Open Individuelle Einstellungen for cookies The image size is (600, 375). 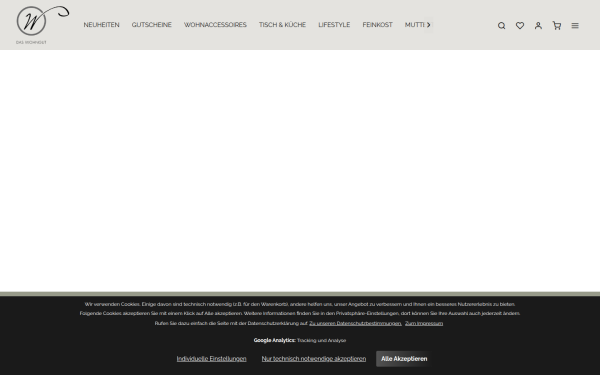click(x=211, y=359)
